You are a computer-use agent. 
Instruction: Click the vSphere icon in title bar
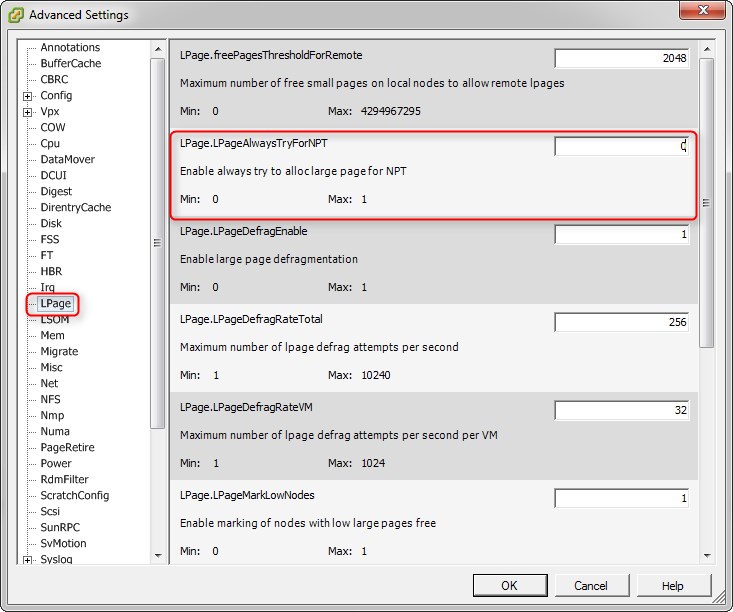coord(16,15)
